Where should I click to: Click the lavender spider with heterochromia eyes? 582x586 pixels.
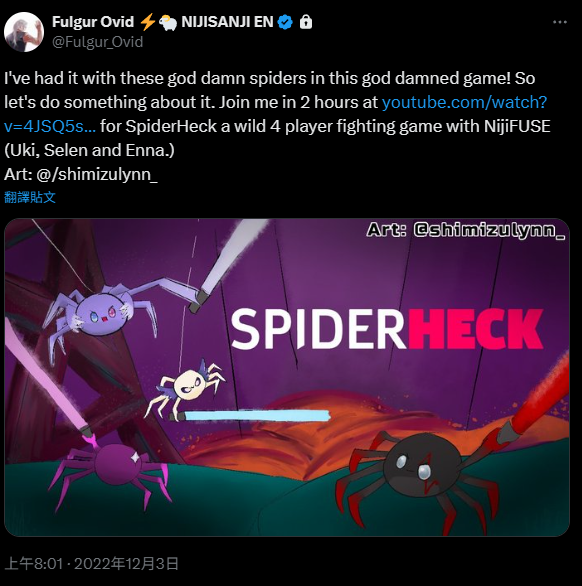[101, 313]
